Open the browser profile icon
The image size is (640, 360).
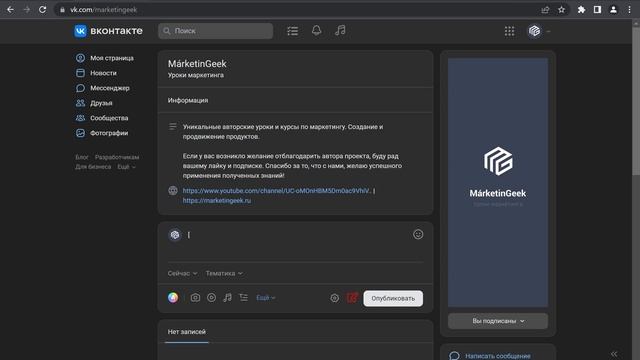pos(613,10)
